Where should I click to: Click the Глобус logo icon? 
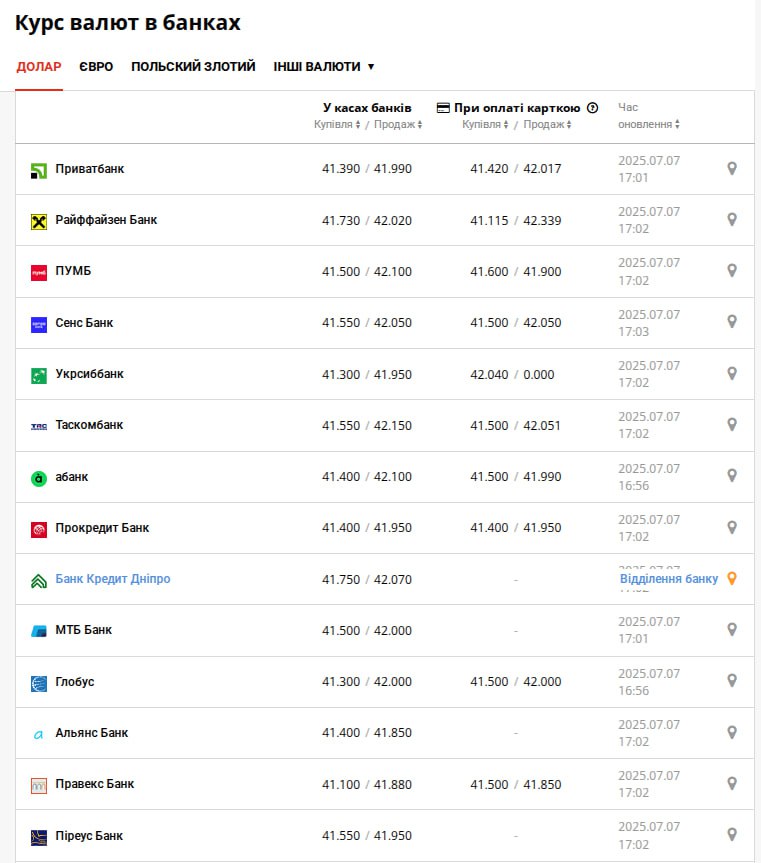(39, 684)
